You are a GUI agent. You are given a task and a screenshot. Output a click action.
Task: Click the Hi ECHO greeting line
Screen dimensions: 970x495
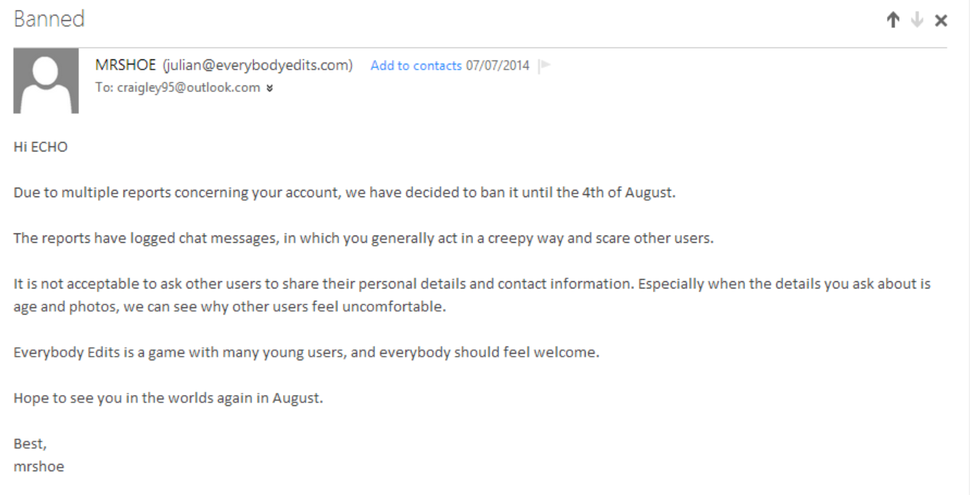click(x=41, y=147)
